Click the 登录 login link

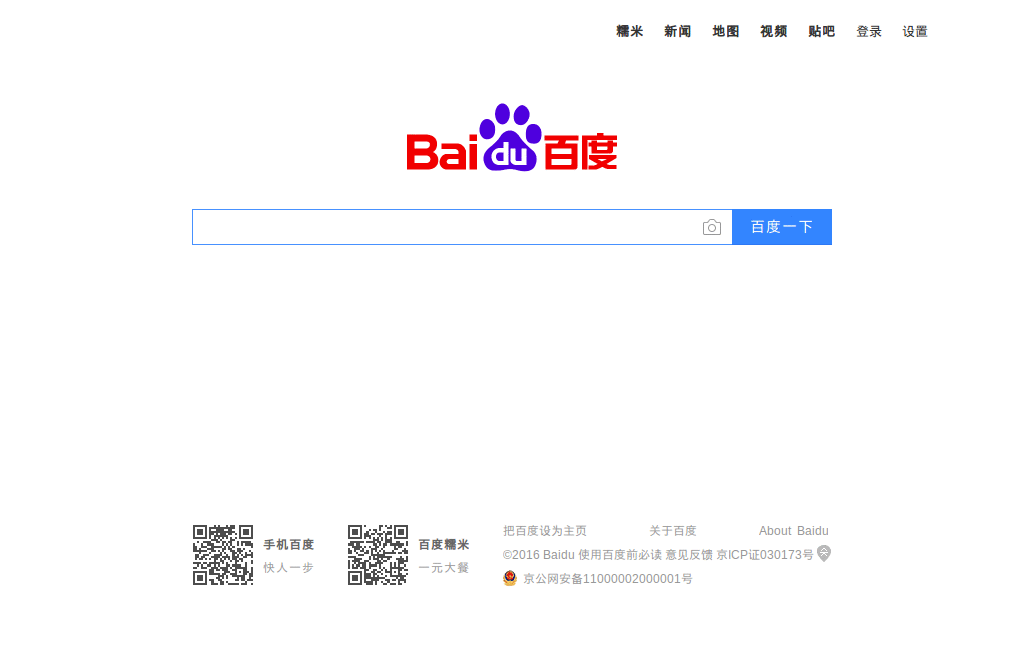(x=869, y=31)
